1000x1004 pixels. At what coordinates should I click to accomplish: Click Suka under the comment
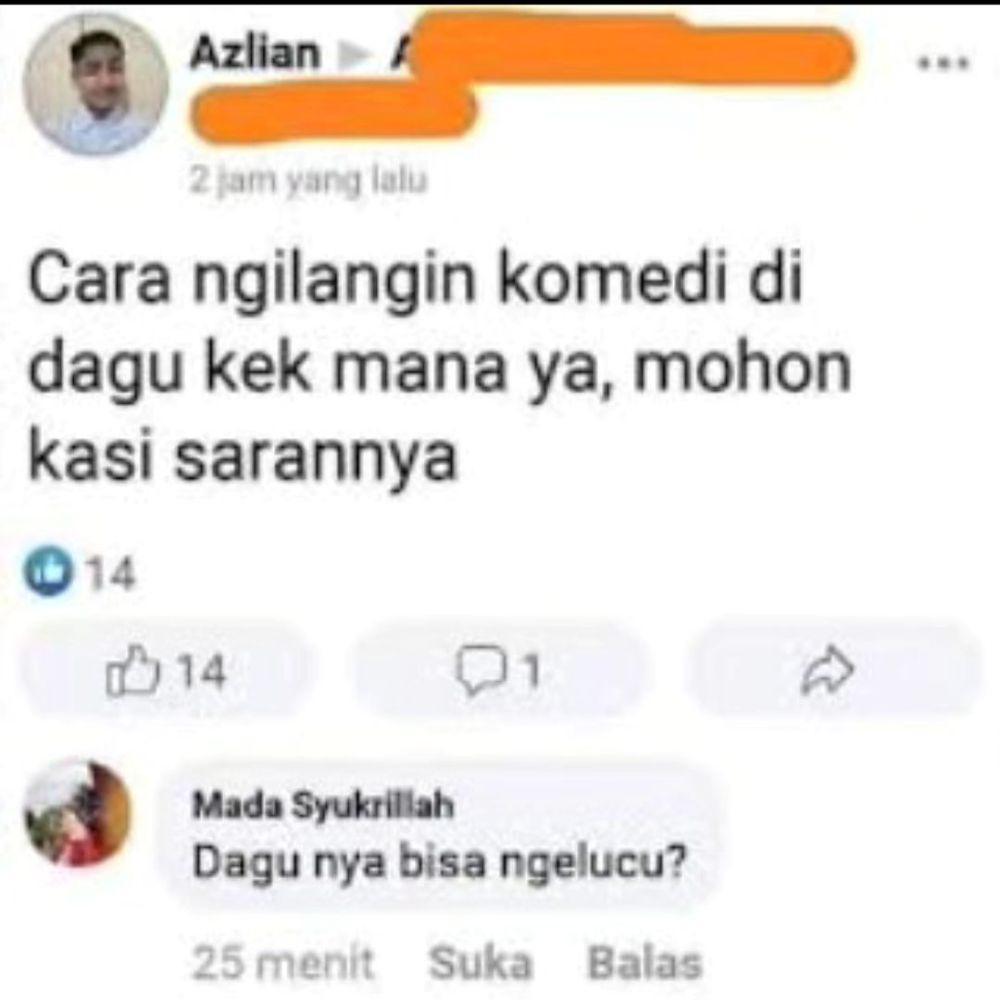click(480, 963)
